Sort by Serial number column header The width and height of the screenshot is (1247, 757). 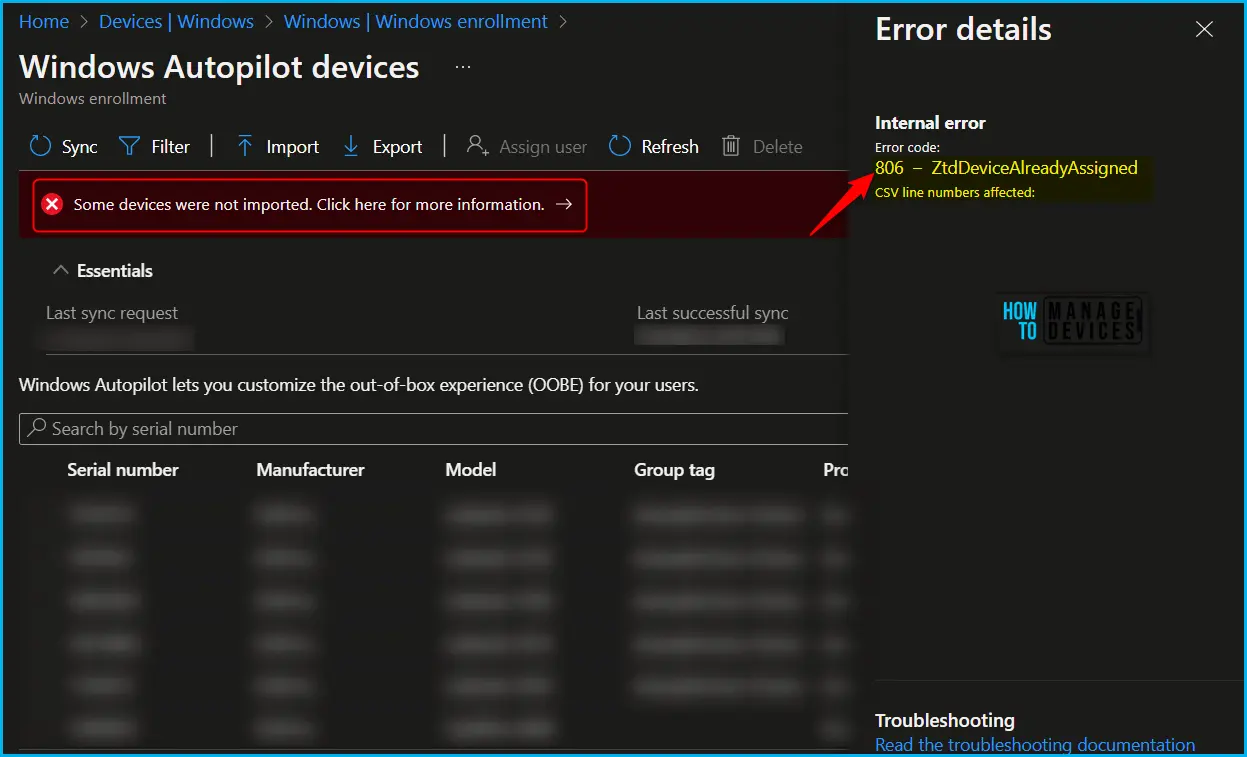[123, 469]
